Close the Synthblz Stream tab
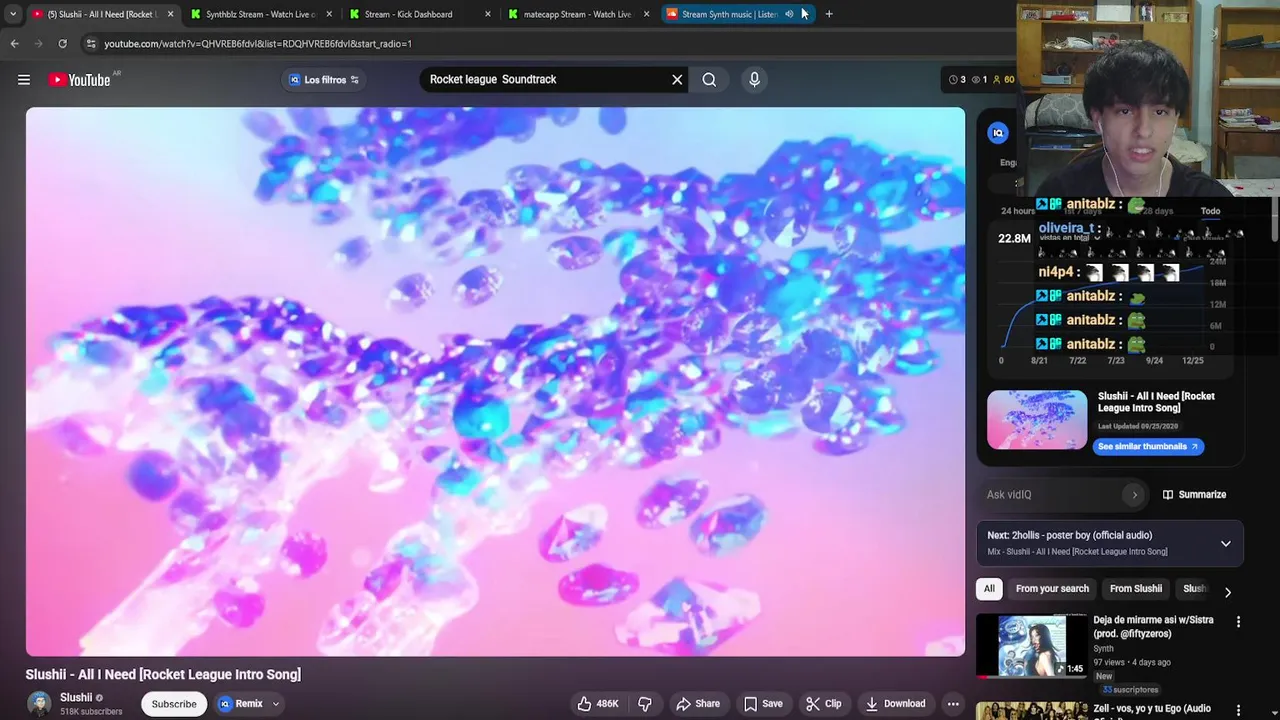This screenshot has width=1280, height=720. pyautogui.click(x=330, y=14)
